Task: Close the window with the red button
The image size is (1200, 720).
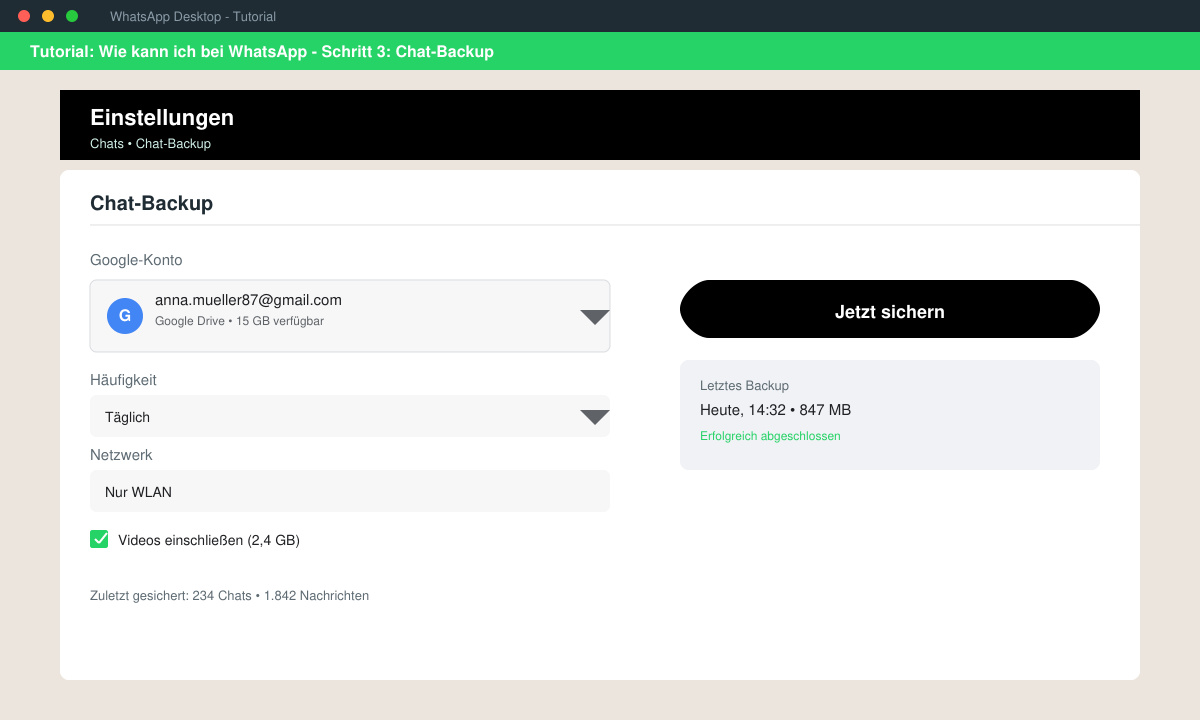Action: point(24,16)
